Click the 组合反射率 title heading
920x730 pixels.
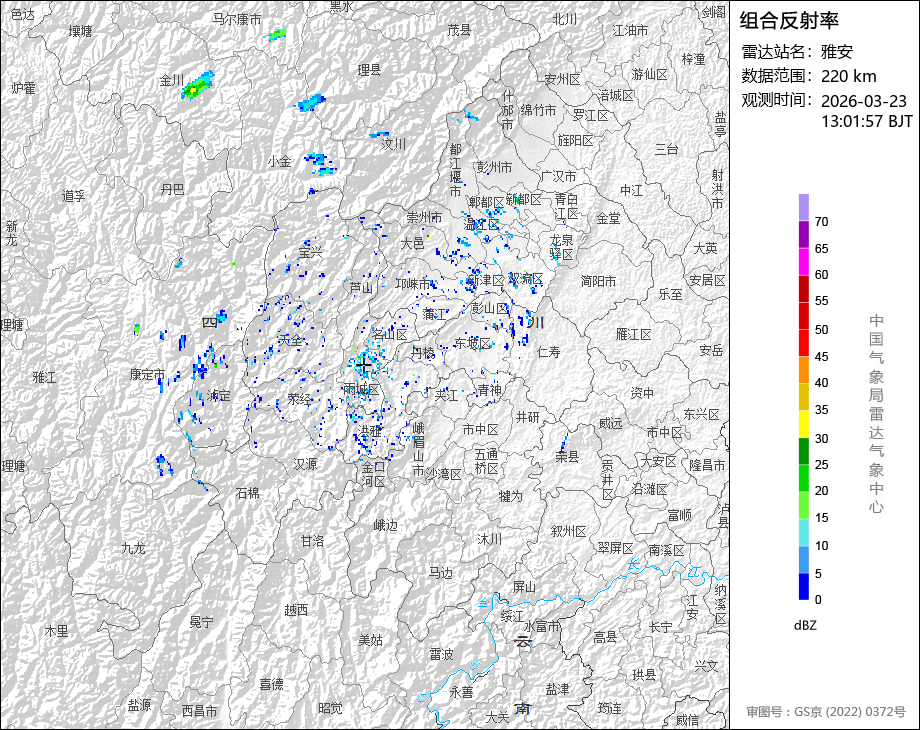tap(790, 20)
